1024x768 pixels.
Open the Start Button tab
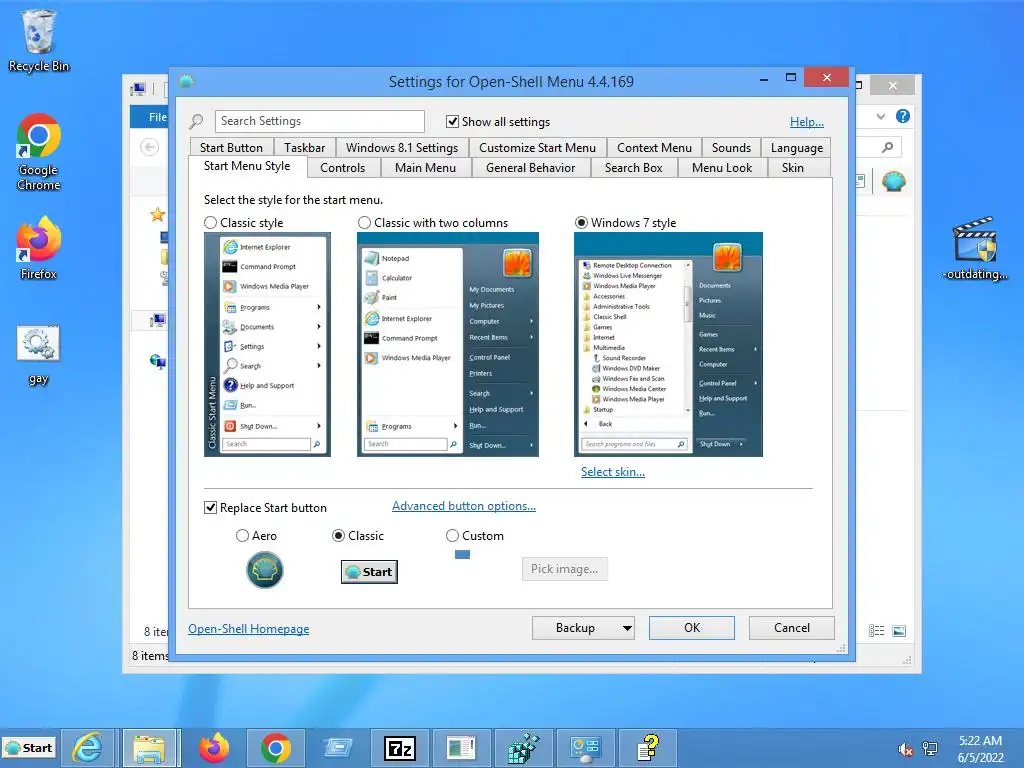(231, 148)
